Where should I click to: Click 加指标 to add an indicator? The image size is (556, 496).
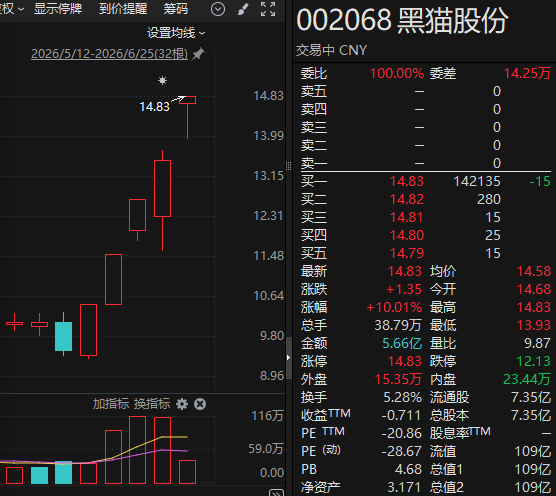coord(111,404)
